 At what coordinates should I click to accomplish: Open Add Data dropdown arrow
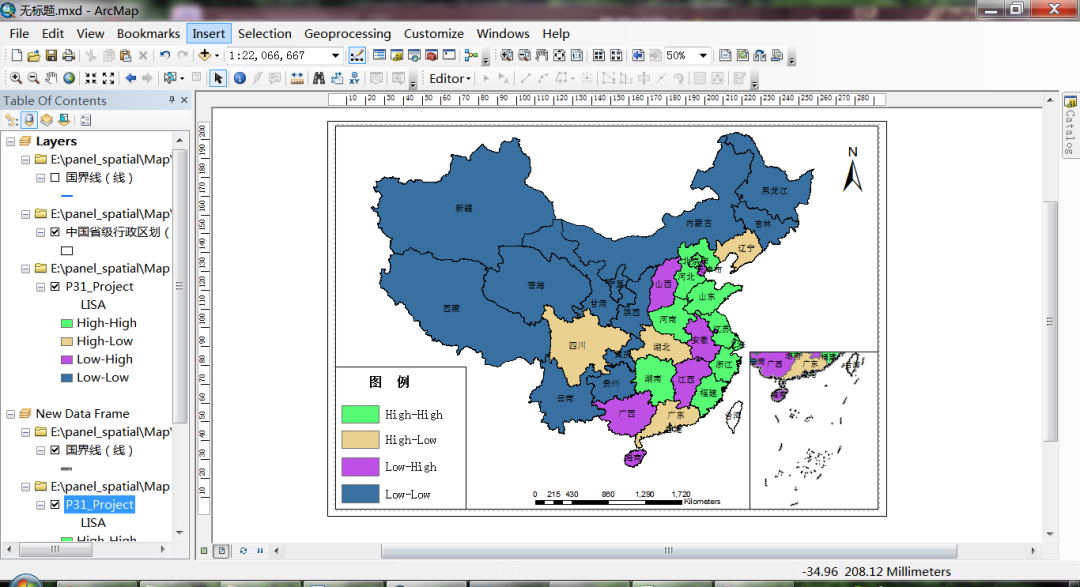tap(216, 56)
